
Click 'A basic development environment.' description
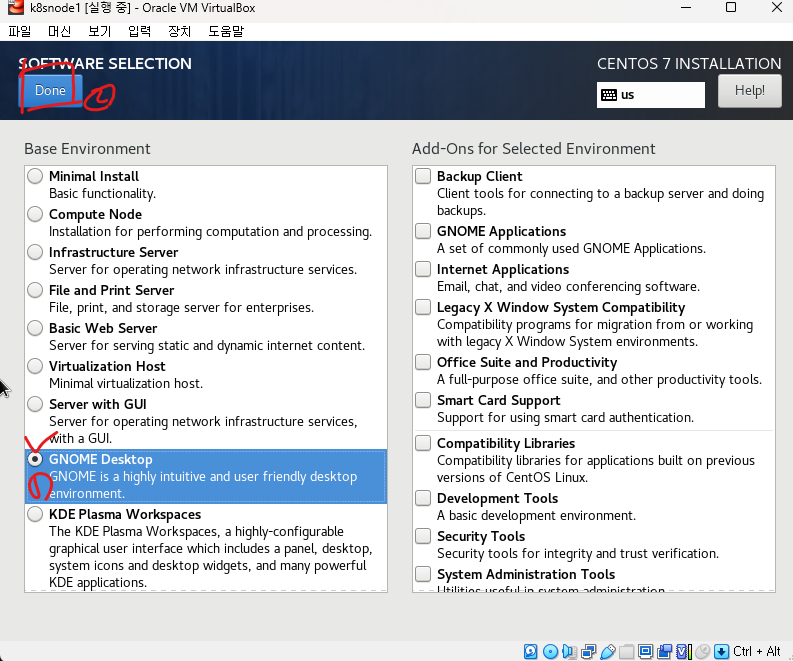point(537,515)
